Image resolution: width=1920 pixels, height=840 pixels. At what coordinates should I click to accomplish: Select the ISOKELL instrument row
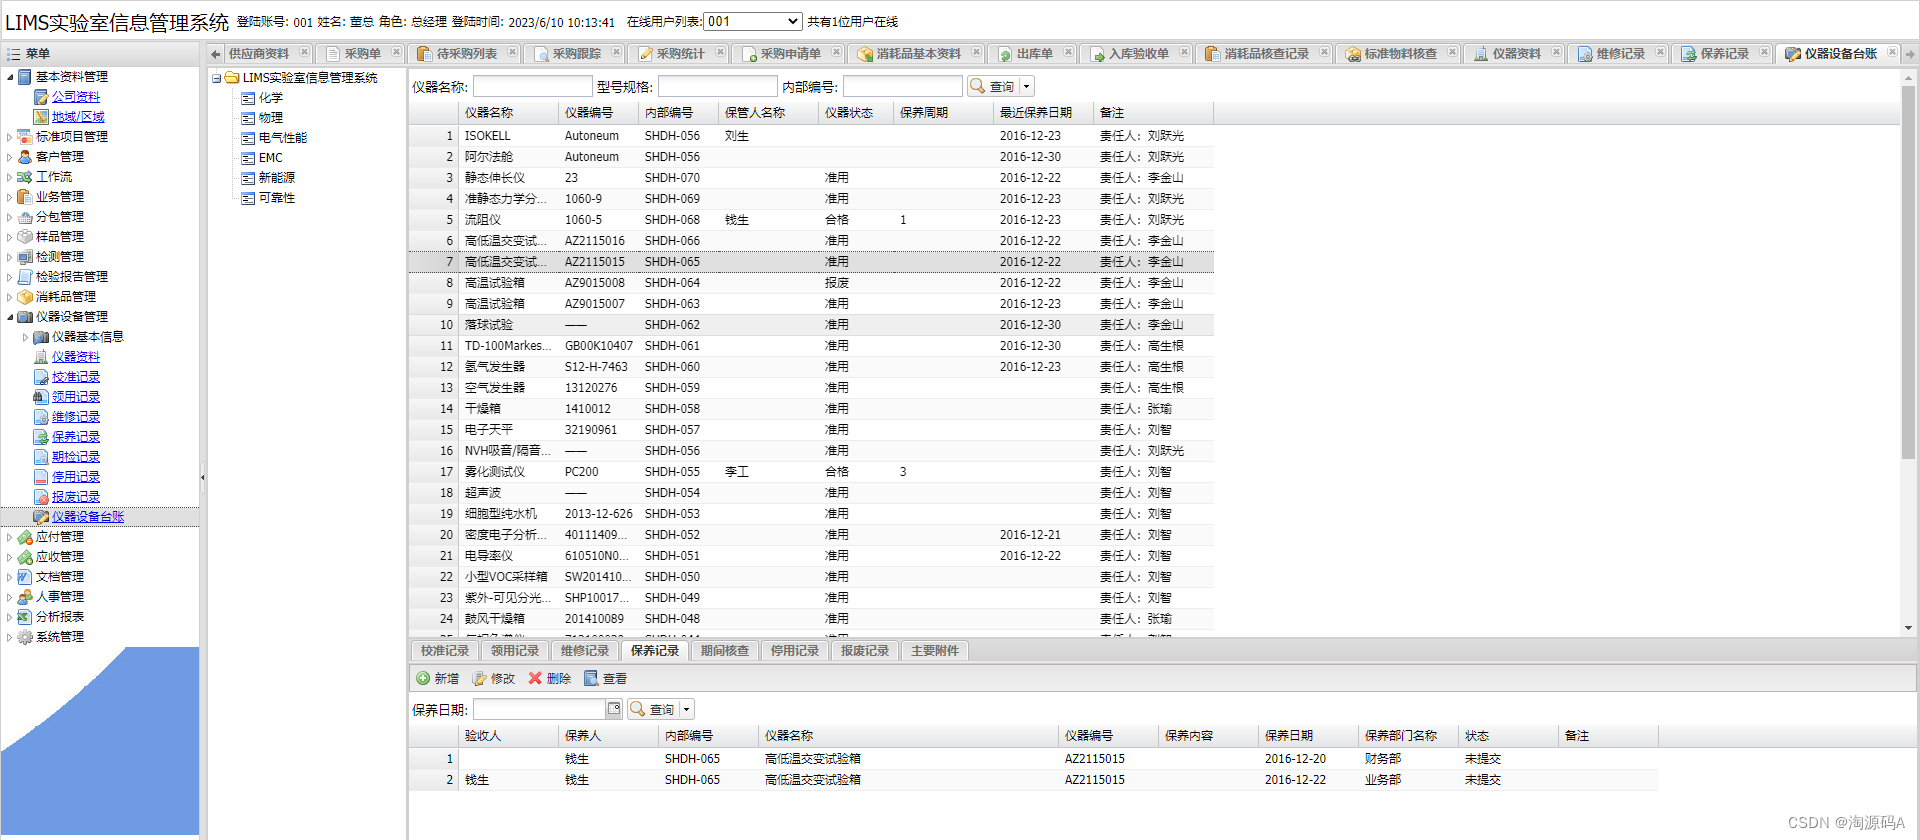point(811,136)
